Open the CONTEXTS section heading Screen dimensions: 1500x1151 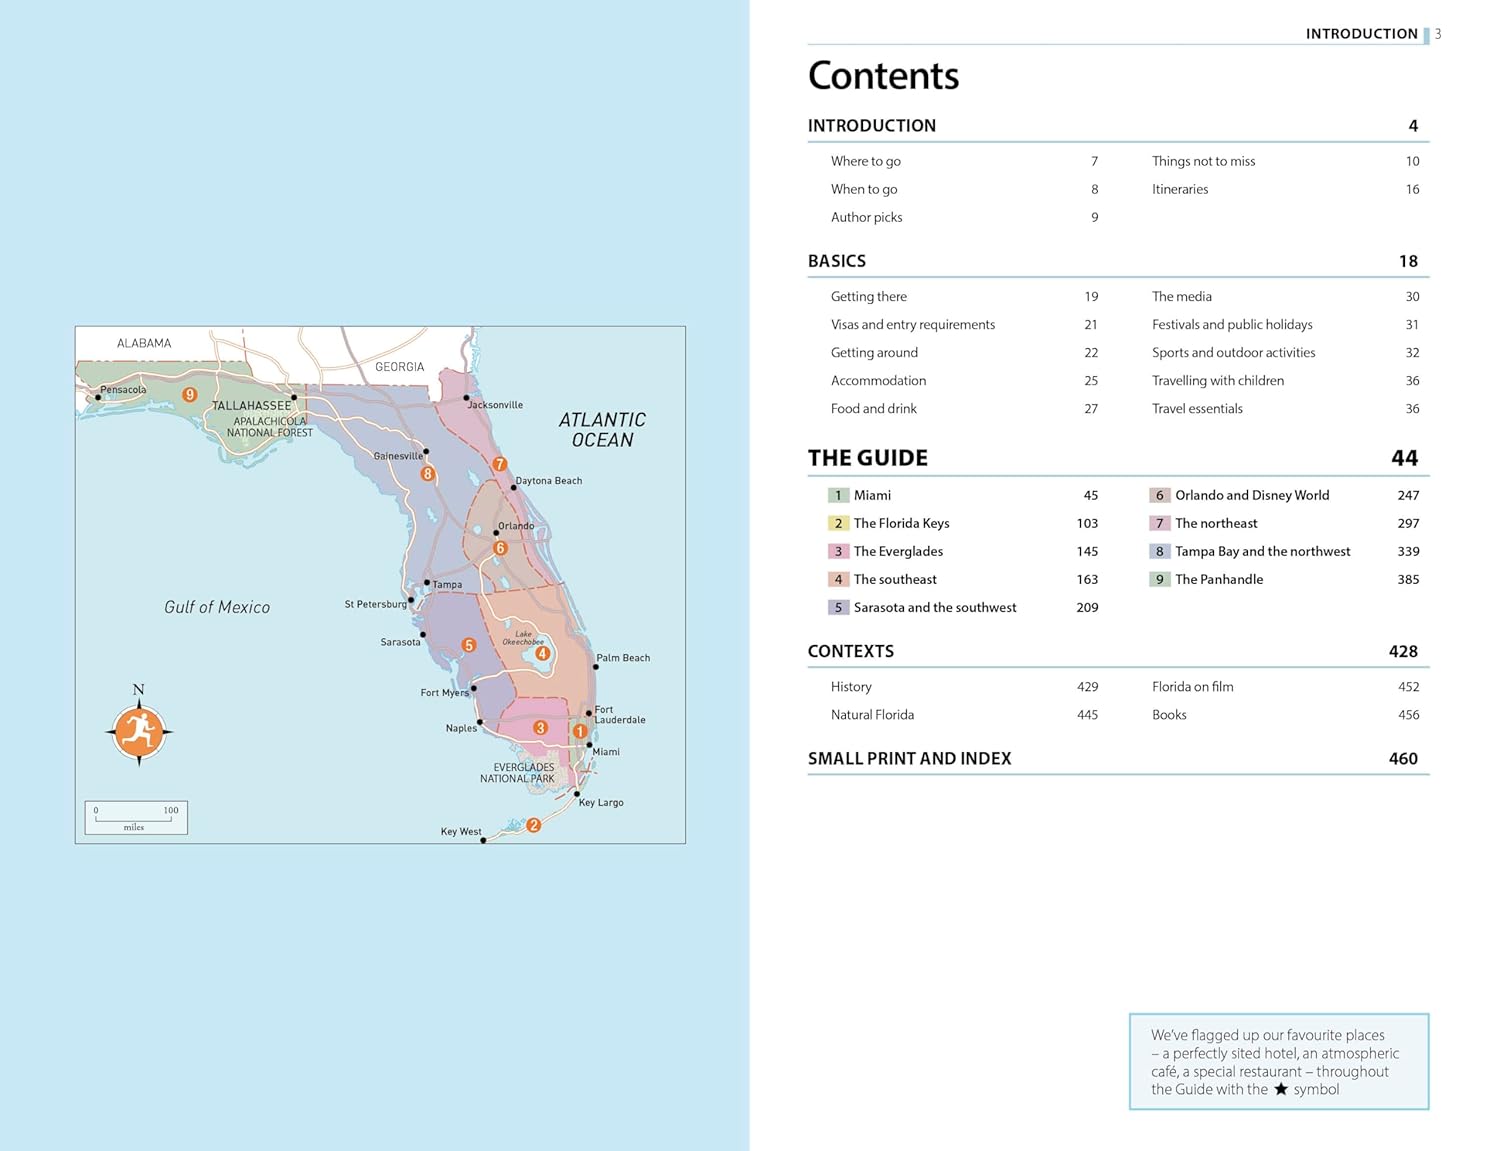point(850,651)
